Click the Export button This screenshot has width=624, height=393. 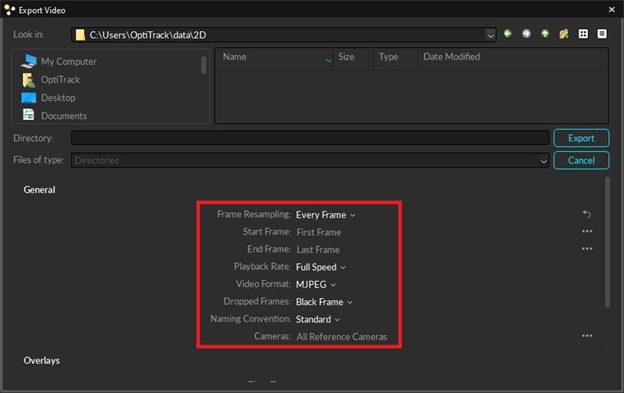tap(581, 138)
